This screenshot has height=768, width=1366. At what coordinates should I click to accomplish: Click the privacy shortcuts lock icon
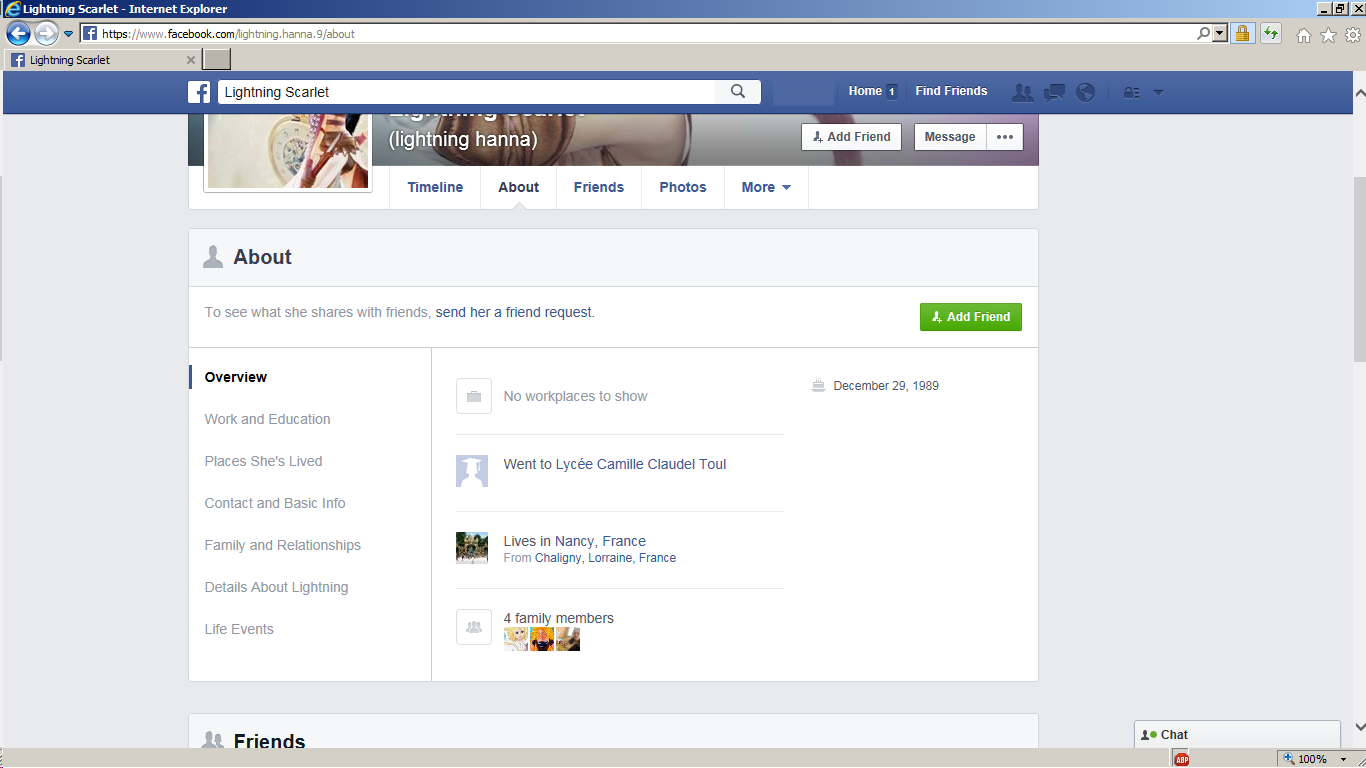coord(1131,92)
